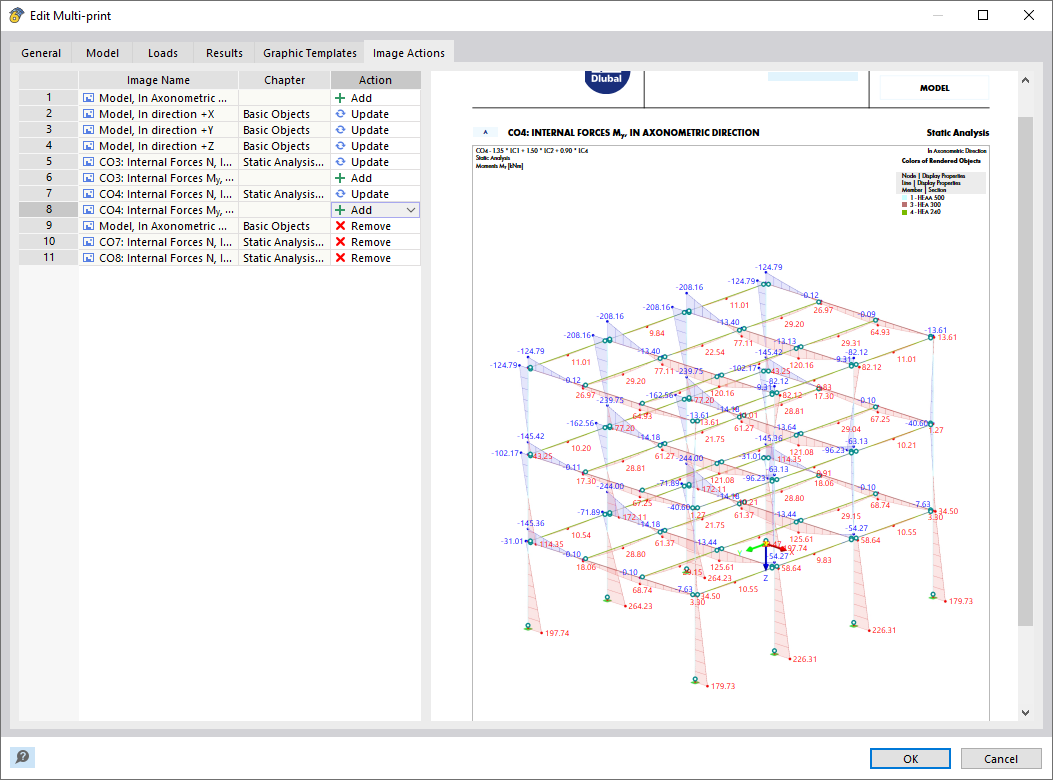Image resolution: width=1053 pixels, height=780 pixels.
Task: Click 'Remove' action text in row 10
Action: click(371, 242)
